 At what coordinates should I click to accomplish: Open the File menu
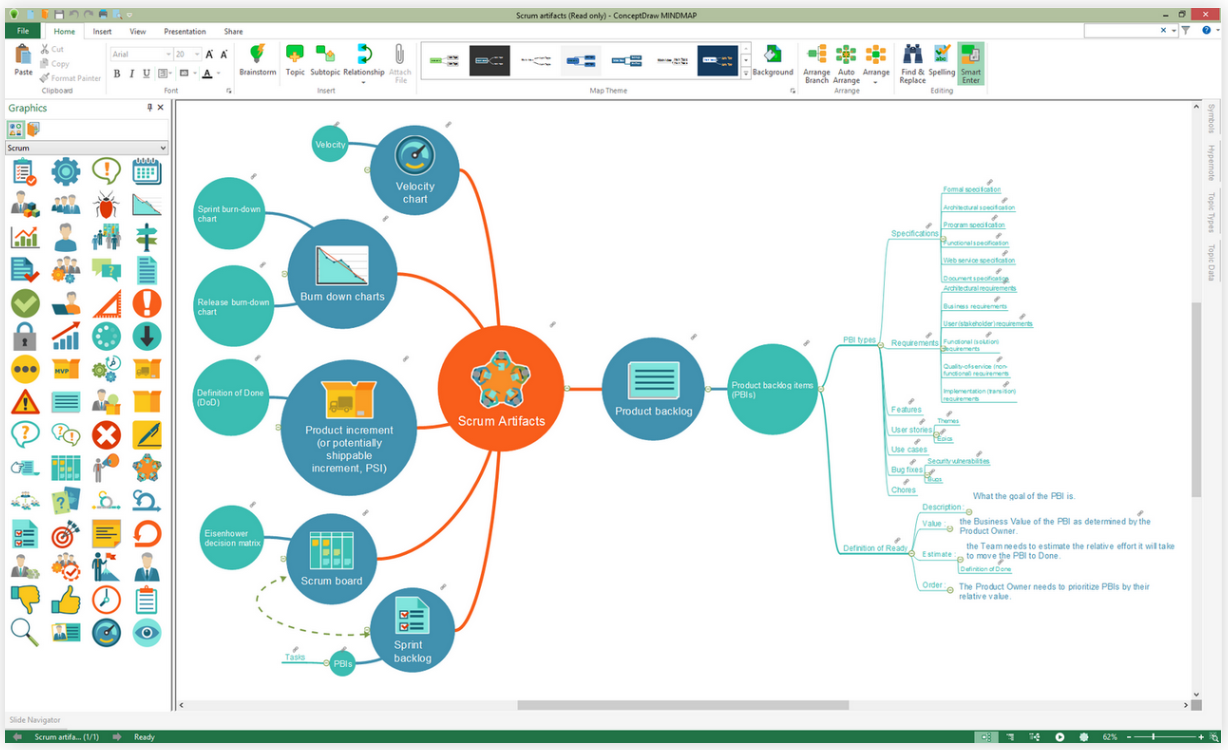(22, 31)
